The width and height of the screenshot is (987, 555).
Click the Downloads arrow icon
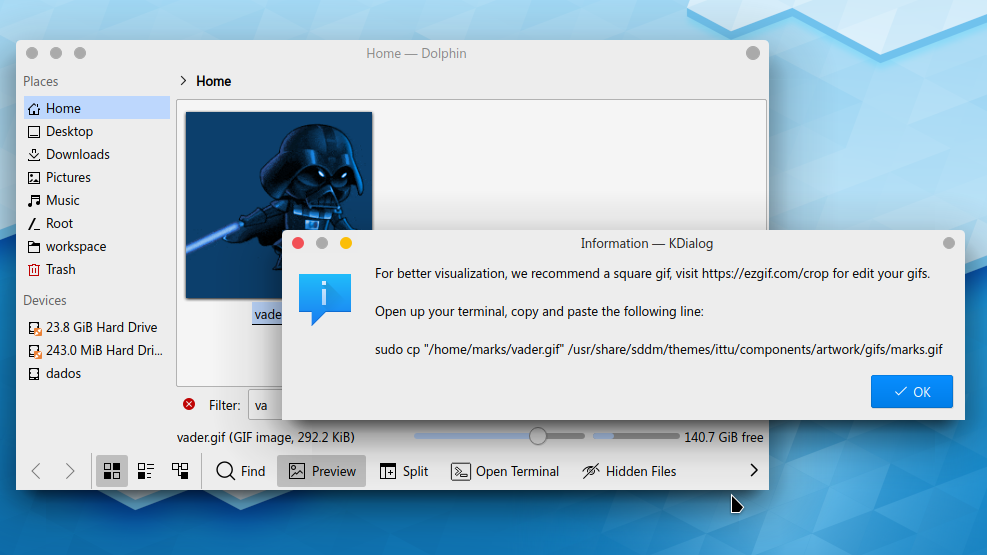[34, 155]
